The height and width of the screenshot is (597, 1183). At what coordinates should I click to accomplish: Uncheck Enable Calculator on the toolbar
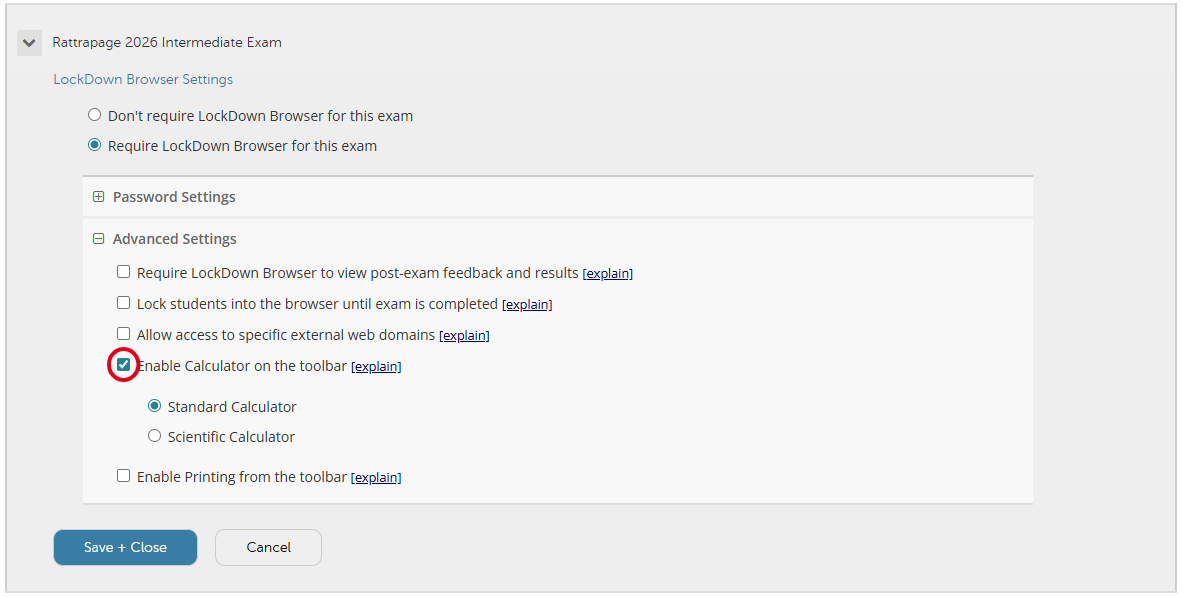click(124, 365)
